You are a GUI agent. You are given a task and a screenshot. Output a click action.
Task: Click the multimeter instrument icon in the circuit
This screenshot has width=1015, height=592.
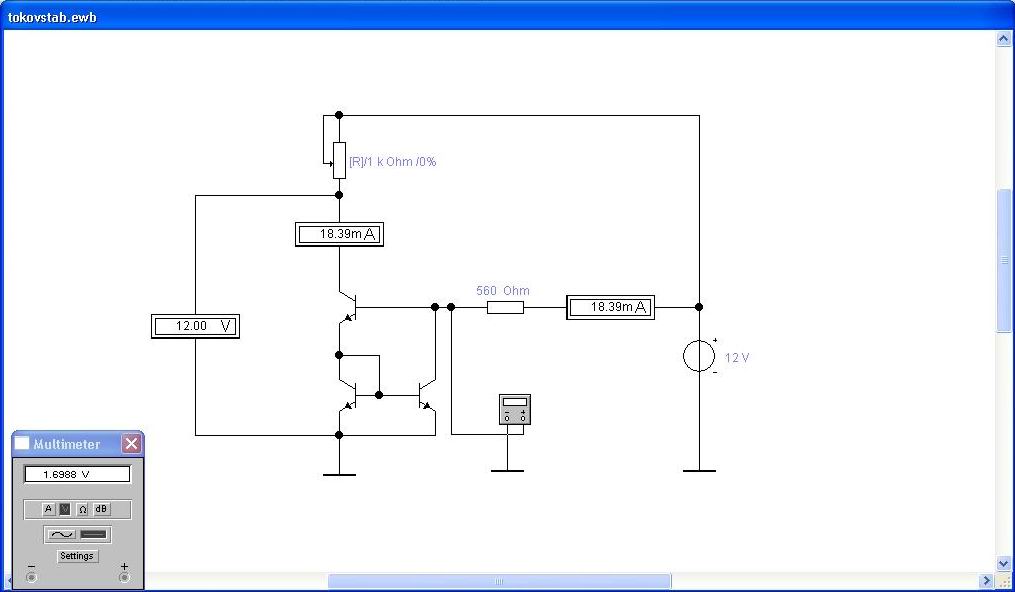point(514,409)
